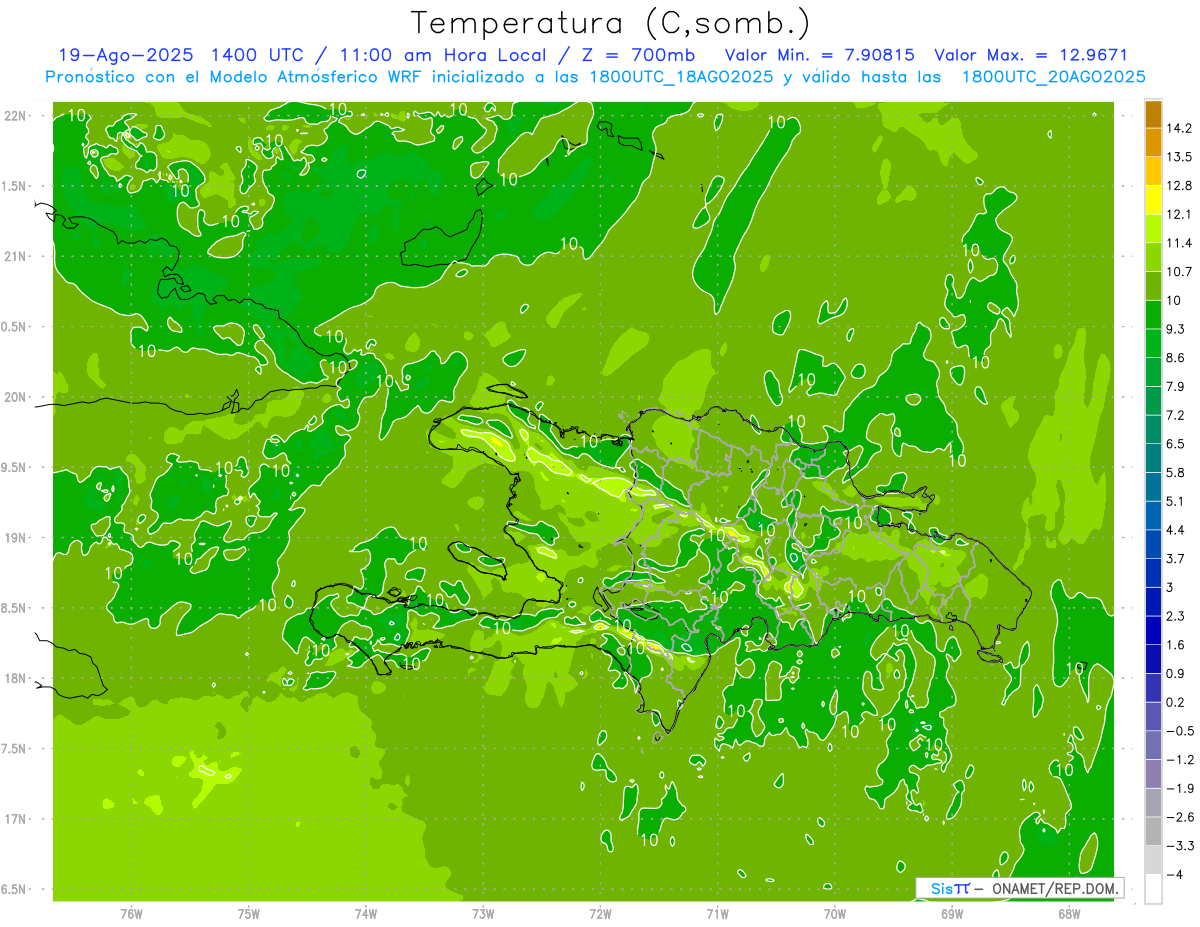
Task: Click latitude axis label "20N"
Action: tap(15, 397)
